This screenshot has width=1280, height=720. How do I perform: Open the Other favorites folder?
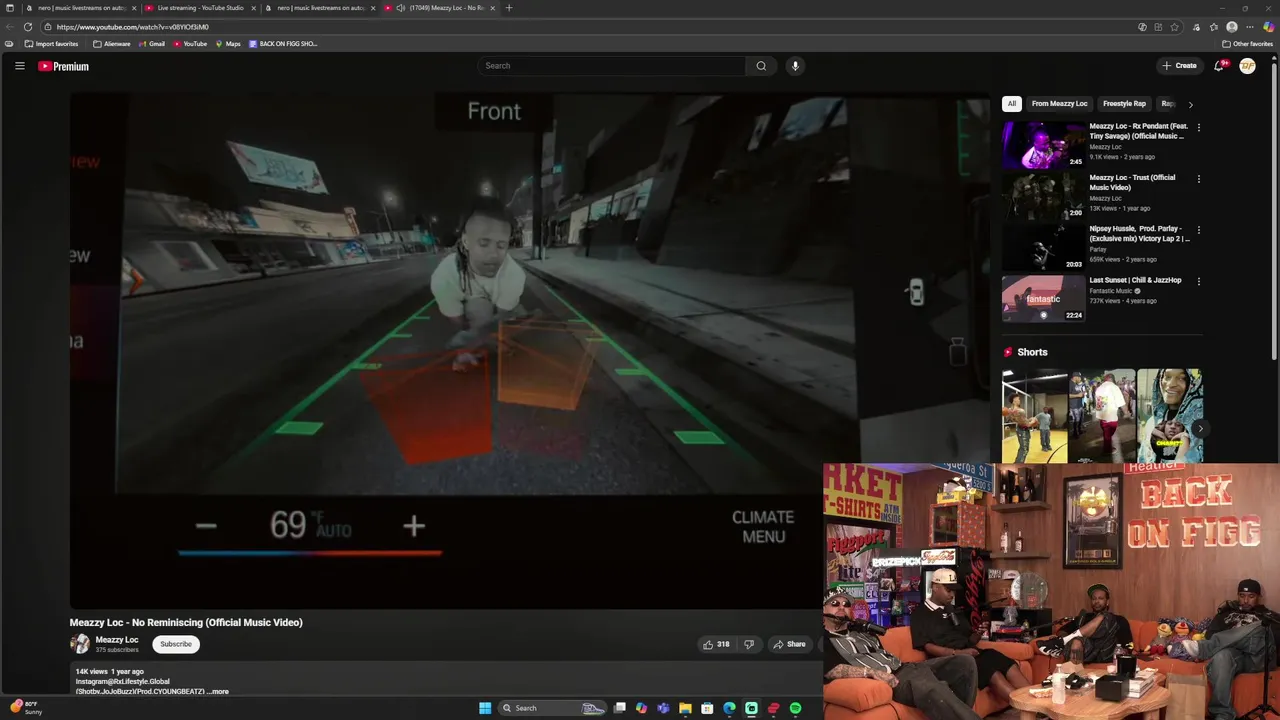click(x=1247, y=44)
